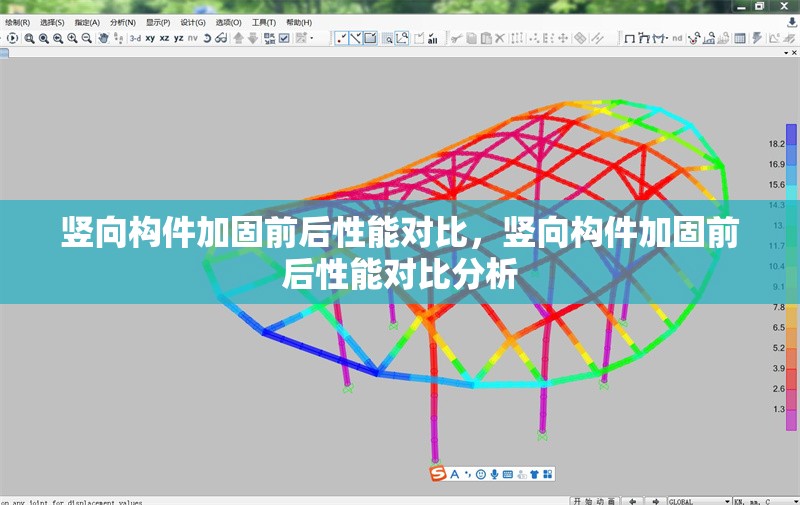
Task: Click the magenta bottom color of legend
Action: tap(791, 421)
